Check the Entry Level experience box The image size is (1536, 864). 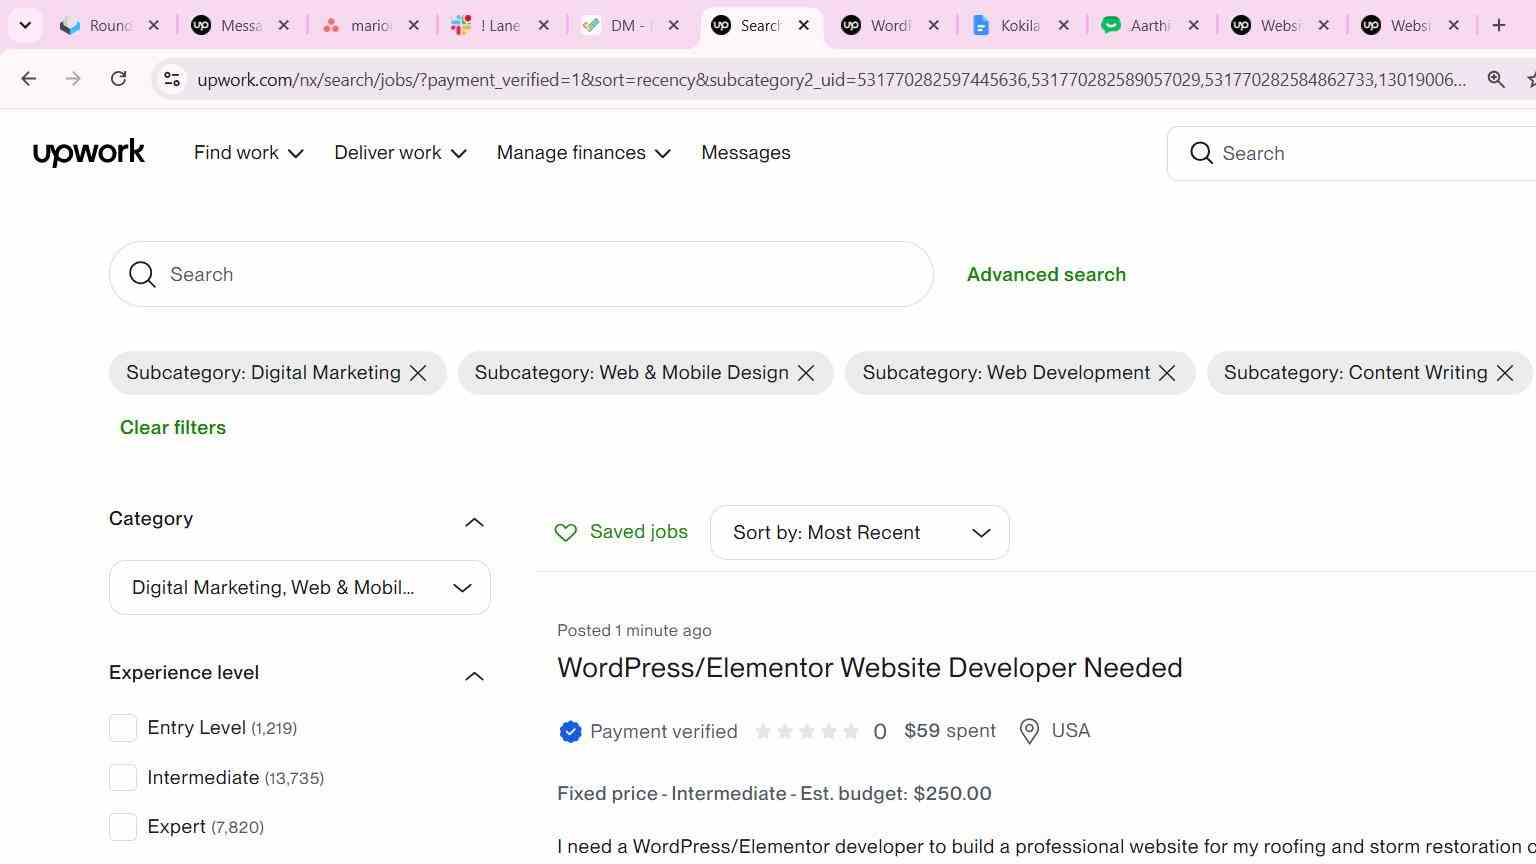click(123, 728)
